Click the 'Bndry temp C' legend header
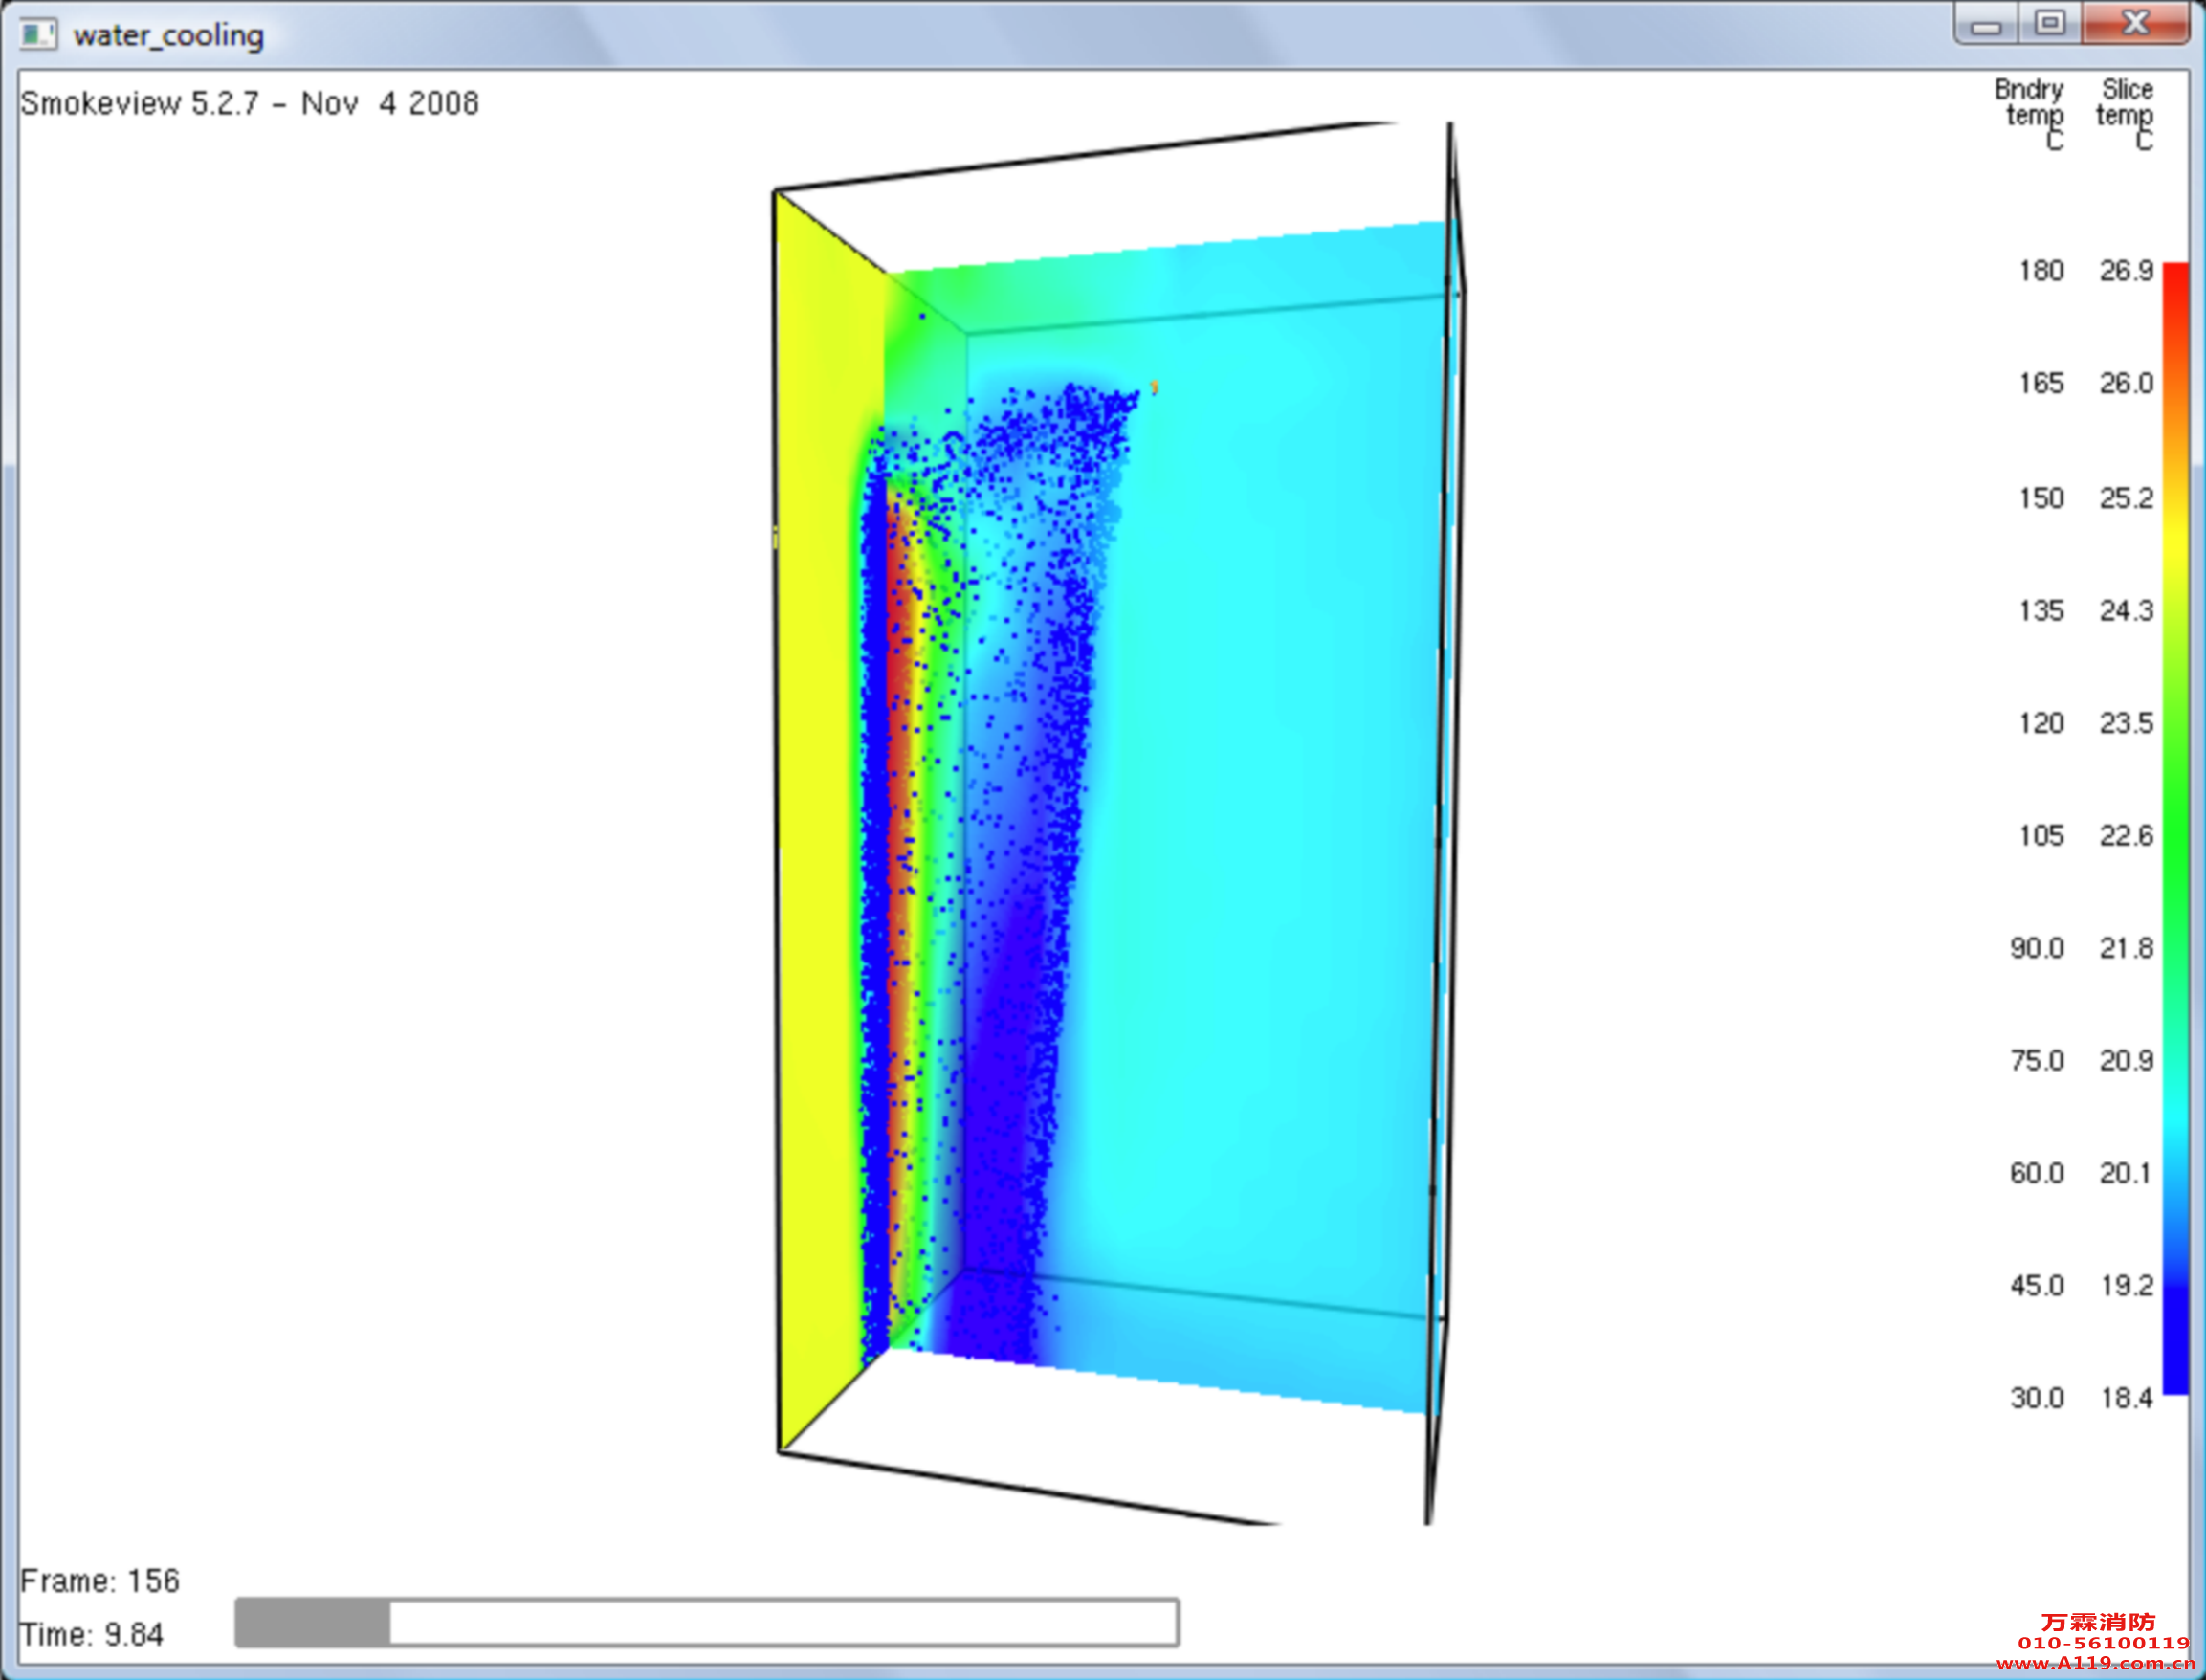This screenshot has width=2206, height=1680. pyautogui.click(x=2029, y=114)
